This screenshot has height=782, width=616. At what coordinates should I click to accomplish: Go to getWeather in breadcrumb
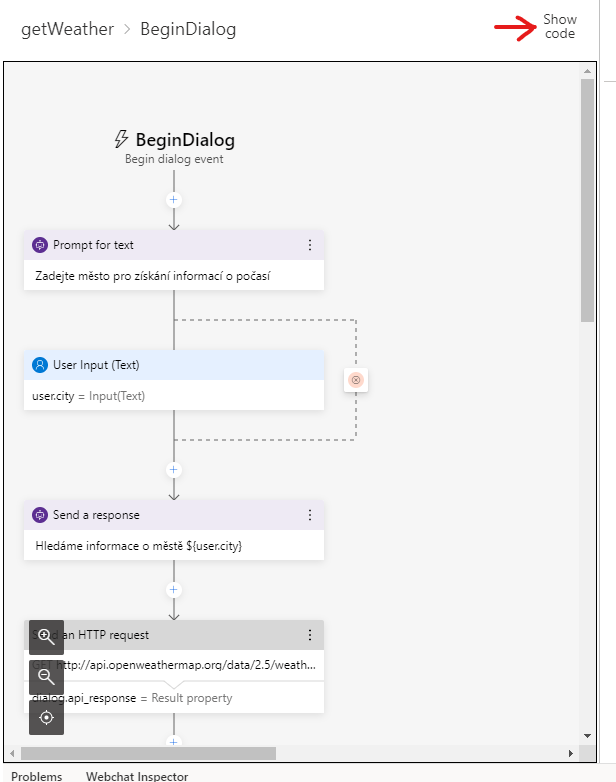67,29
